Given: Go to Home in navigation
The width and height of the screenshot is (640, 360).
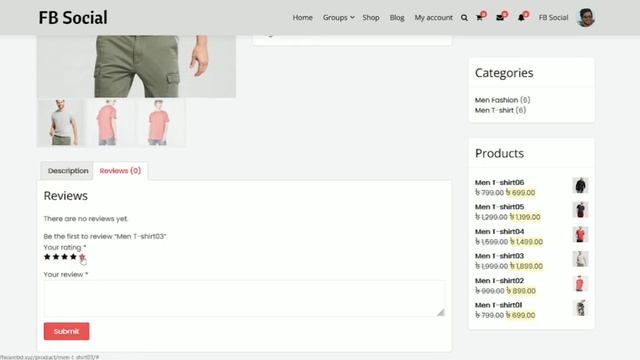Looking at the screenshot, I should (x=302, y=18).
